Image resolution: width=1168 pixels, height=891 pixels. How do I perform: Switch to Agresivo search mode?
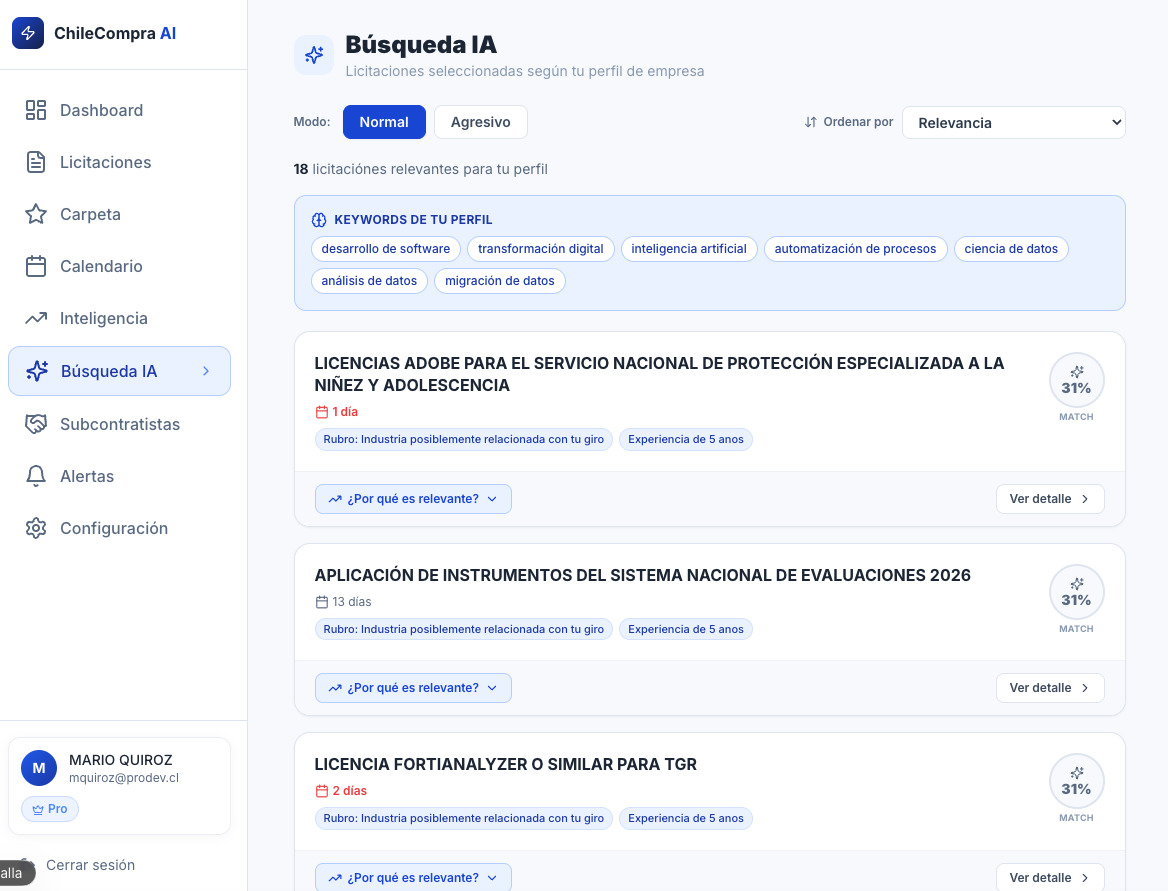pos(480,122)
